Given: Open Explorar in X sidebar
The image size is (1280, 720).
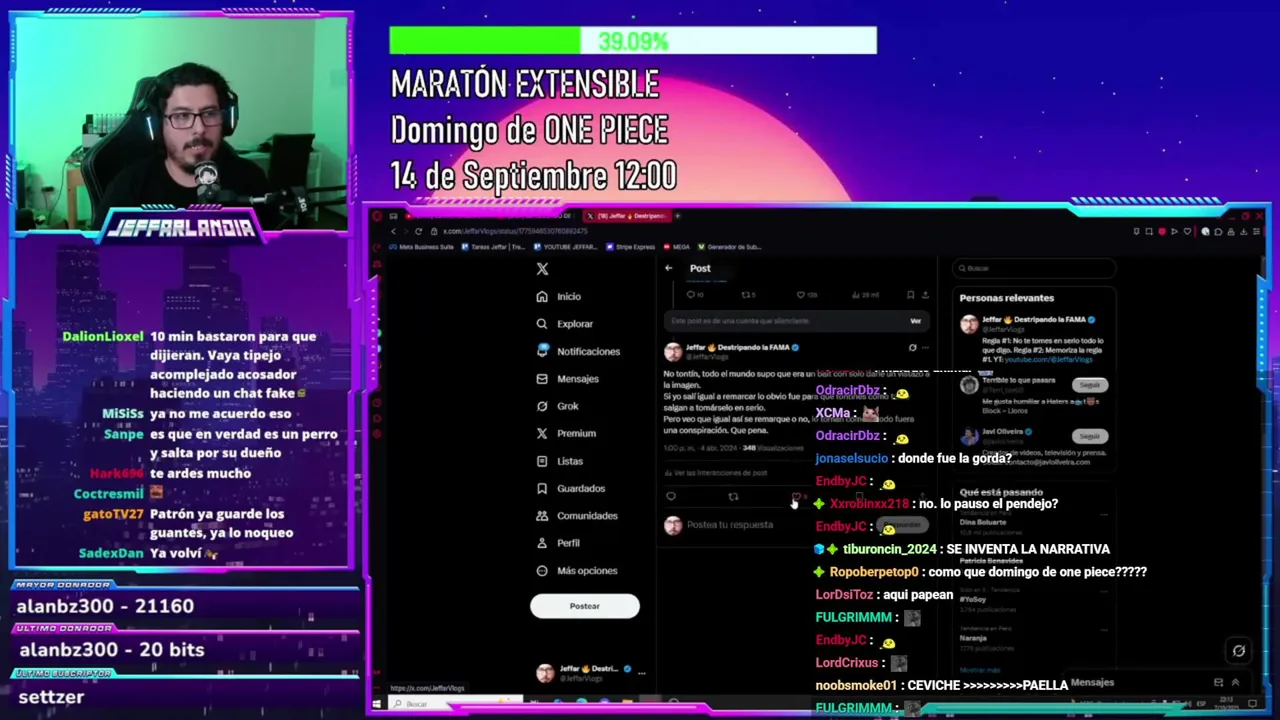Looking at the screenshot, I should tap(564, 324).
